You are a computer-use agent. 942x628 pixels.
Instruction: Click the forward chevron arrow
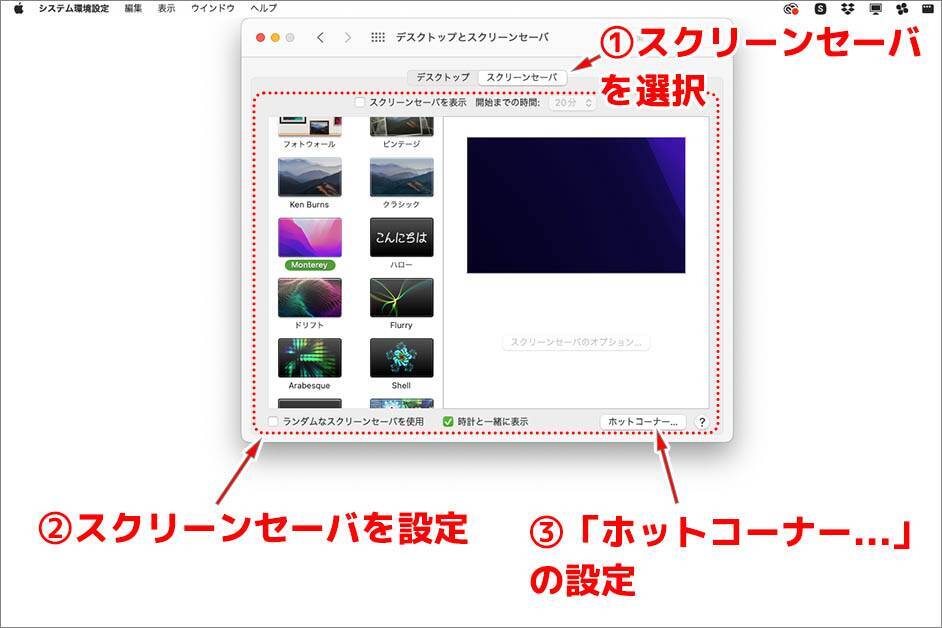(x=348, y=37)
